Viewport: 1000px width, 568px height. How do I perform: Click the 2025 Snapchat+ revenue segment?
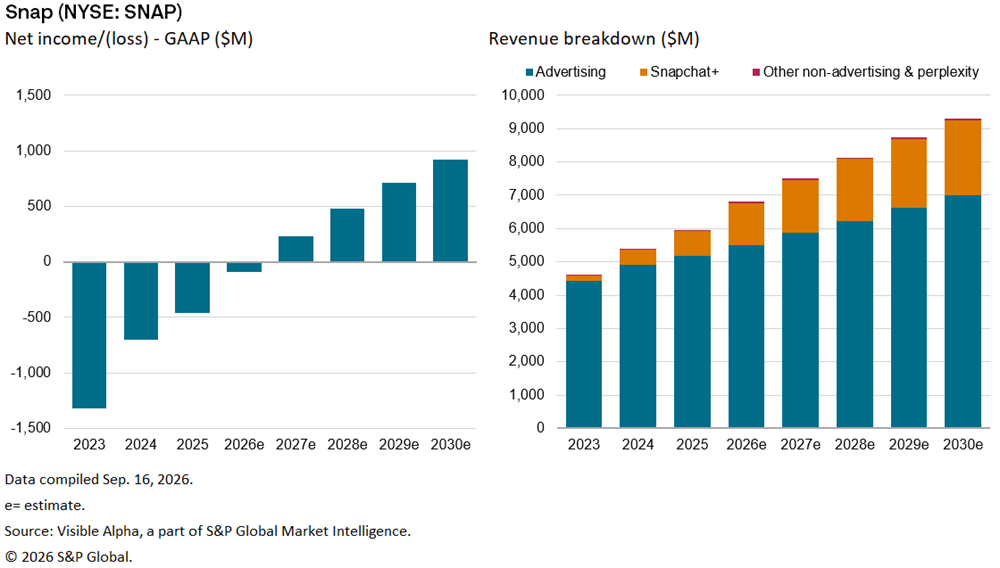point(692,244)
